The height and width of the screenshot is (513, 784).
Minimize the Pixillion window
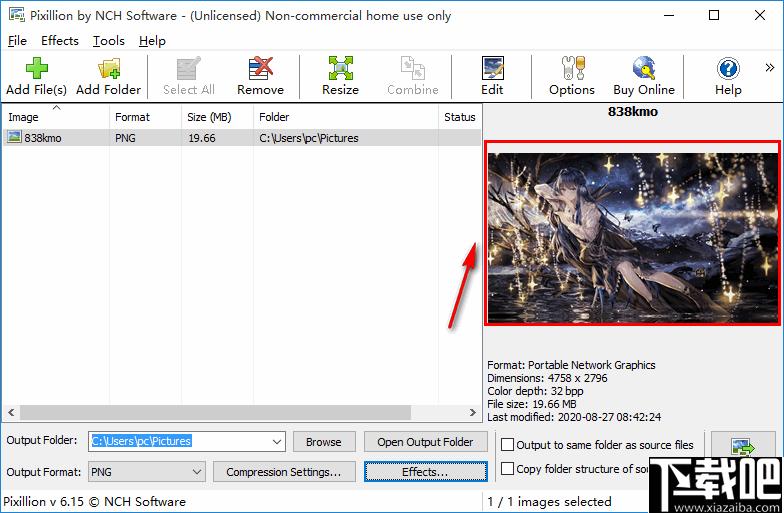tap(669, 15)
